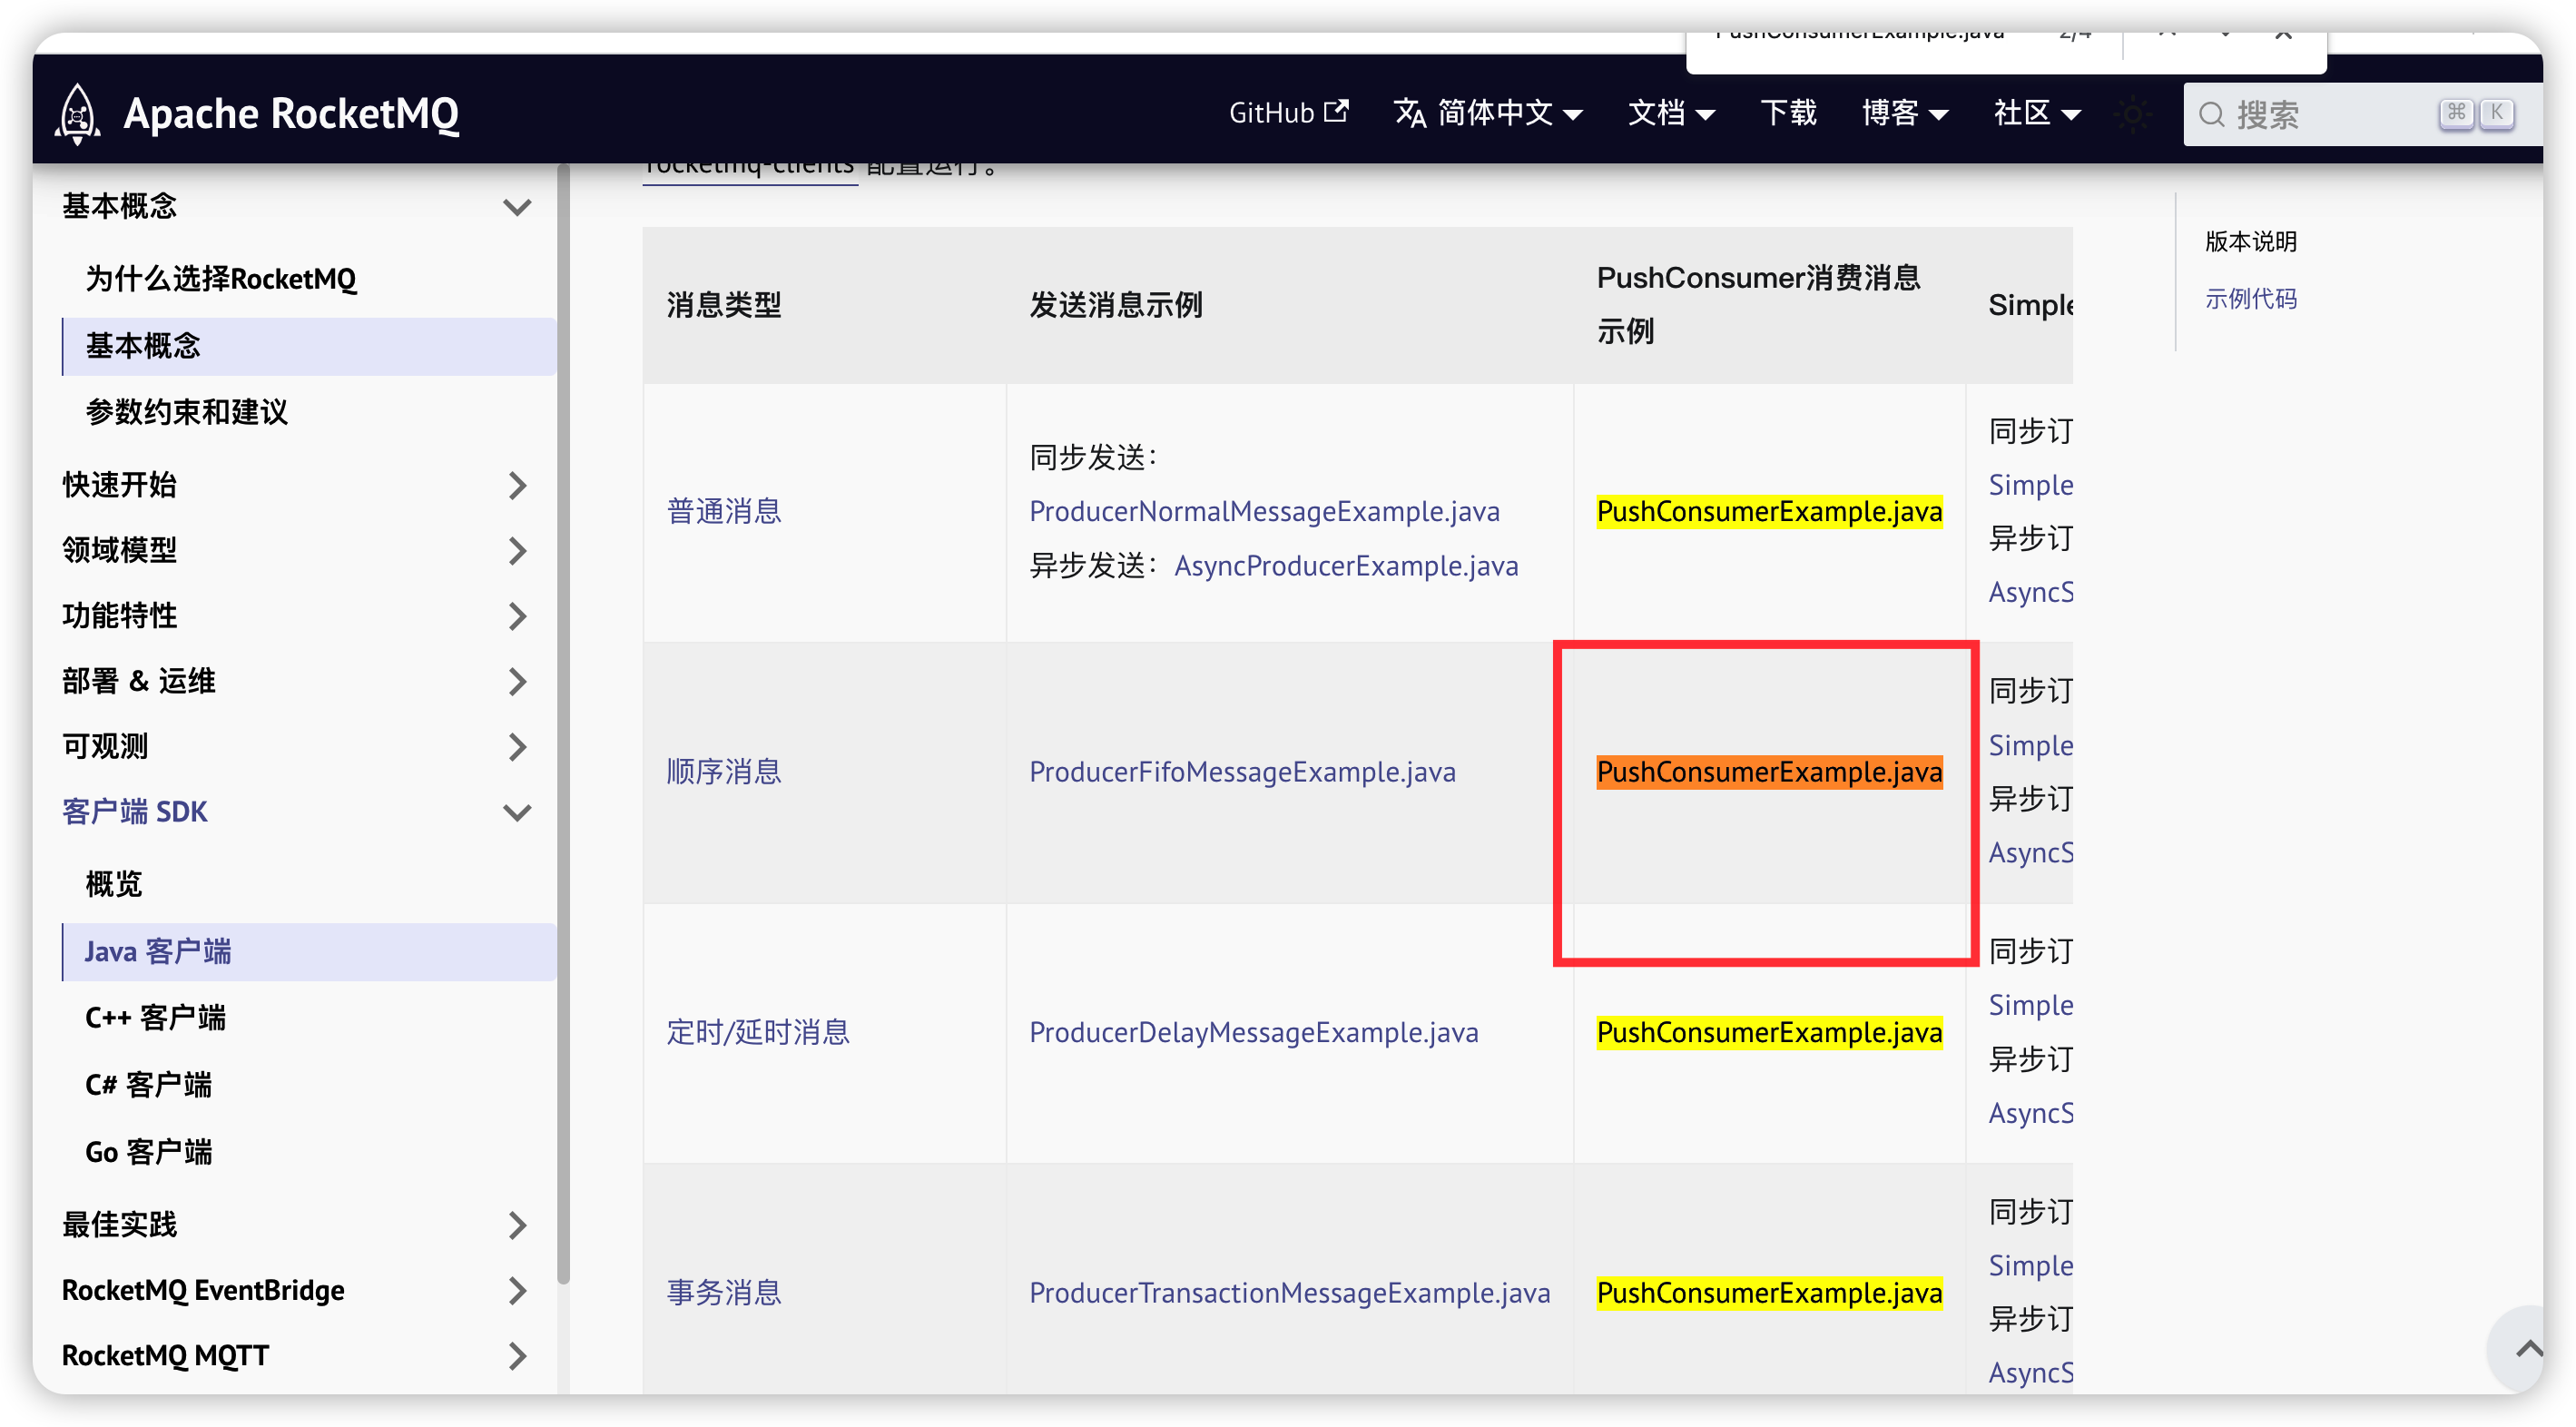Go to the 下载 page
Viewport: 2576px width, 1427px height.
pyautogui.click(x=1788, y=113)
